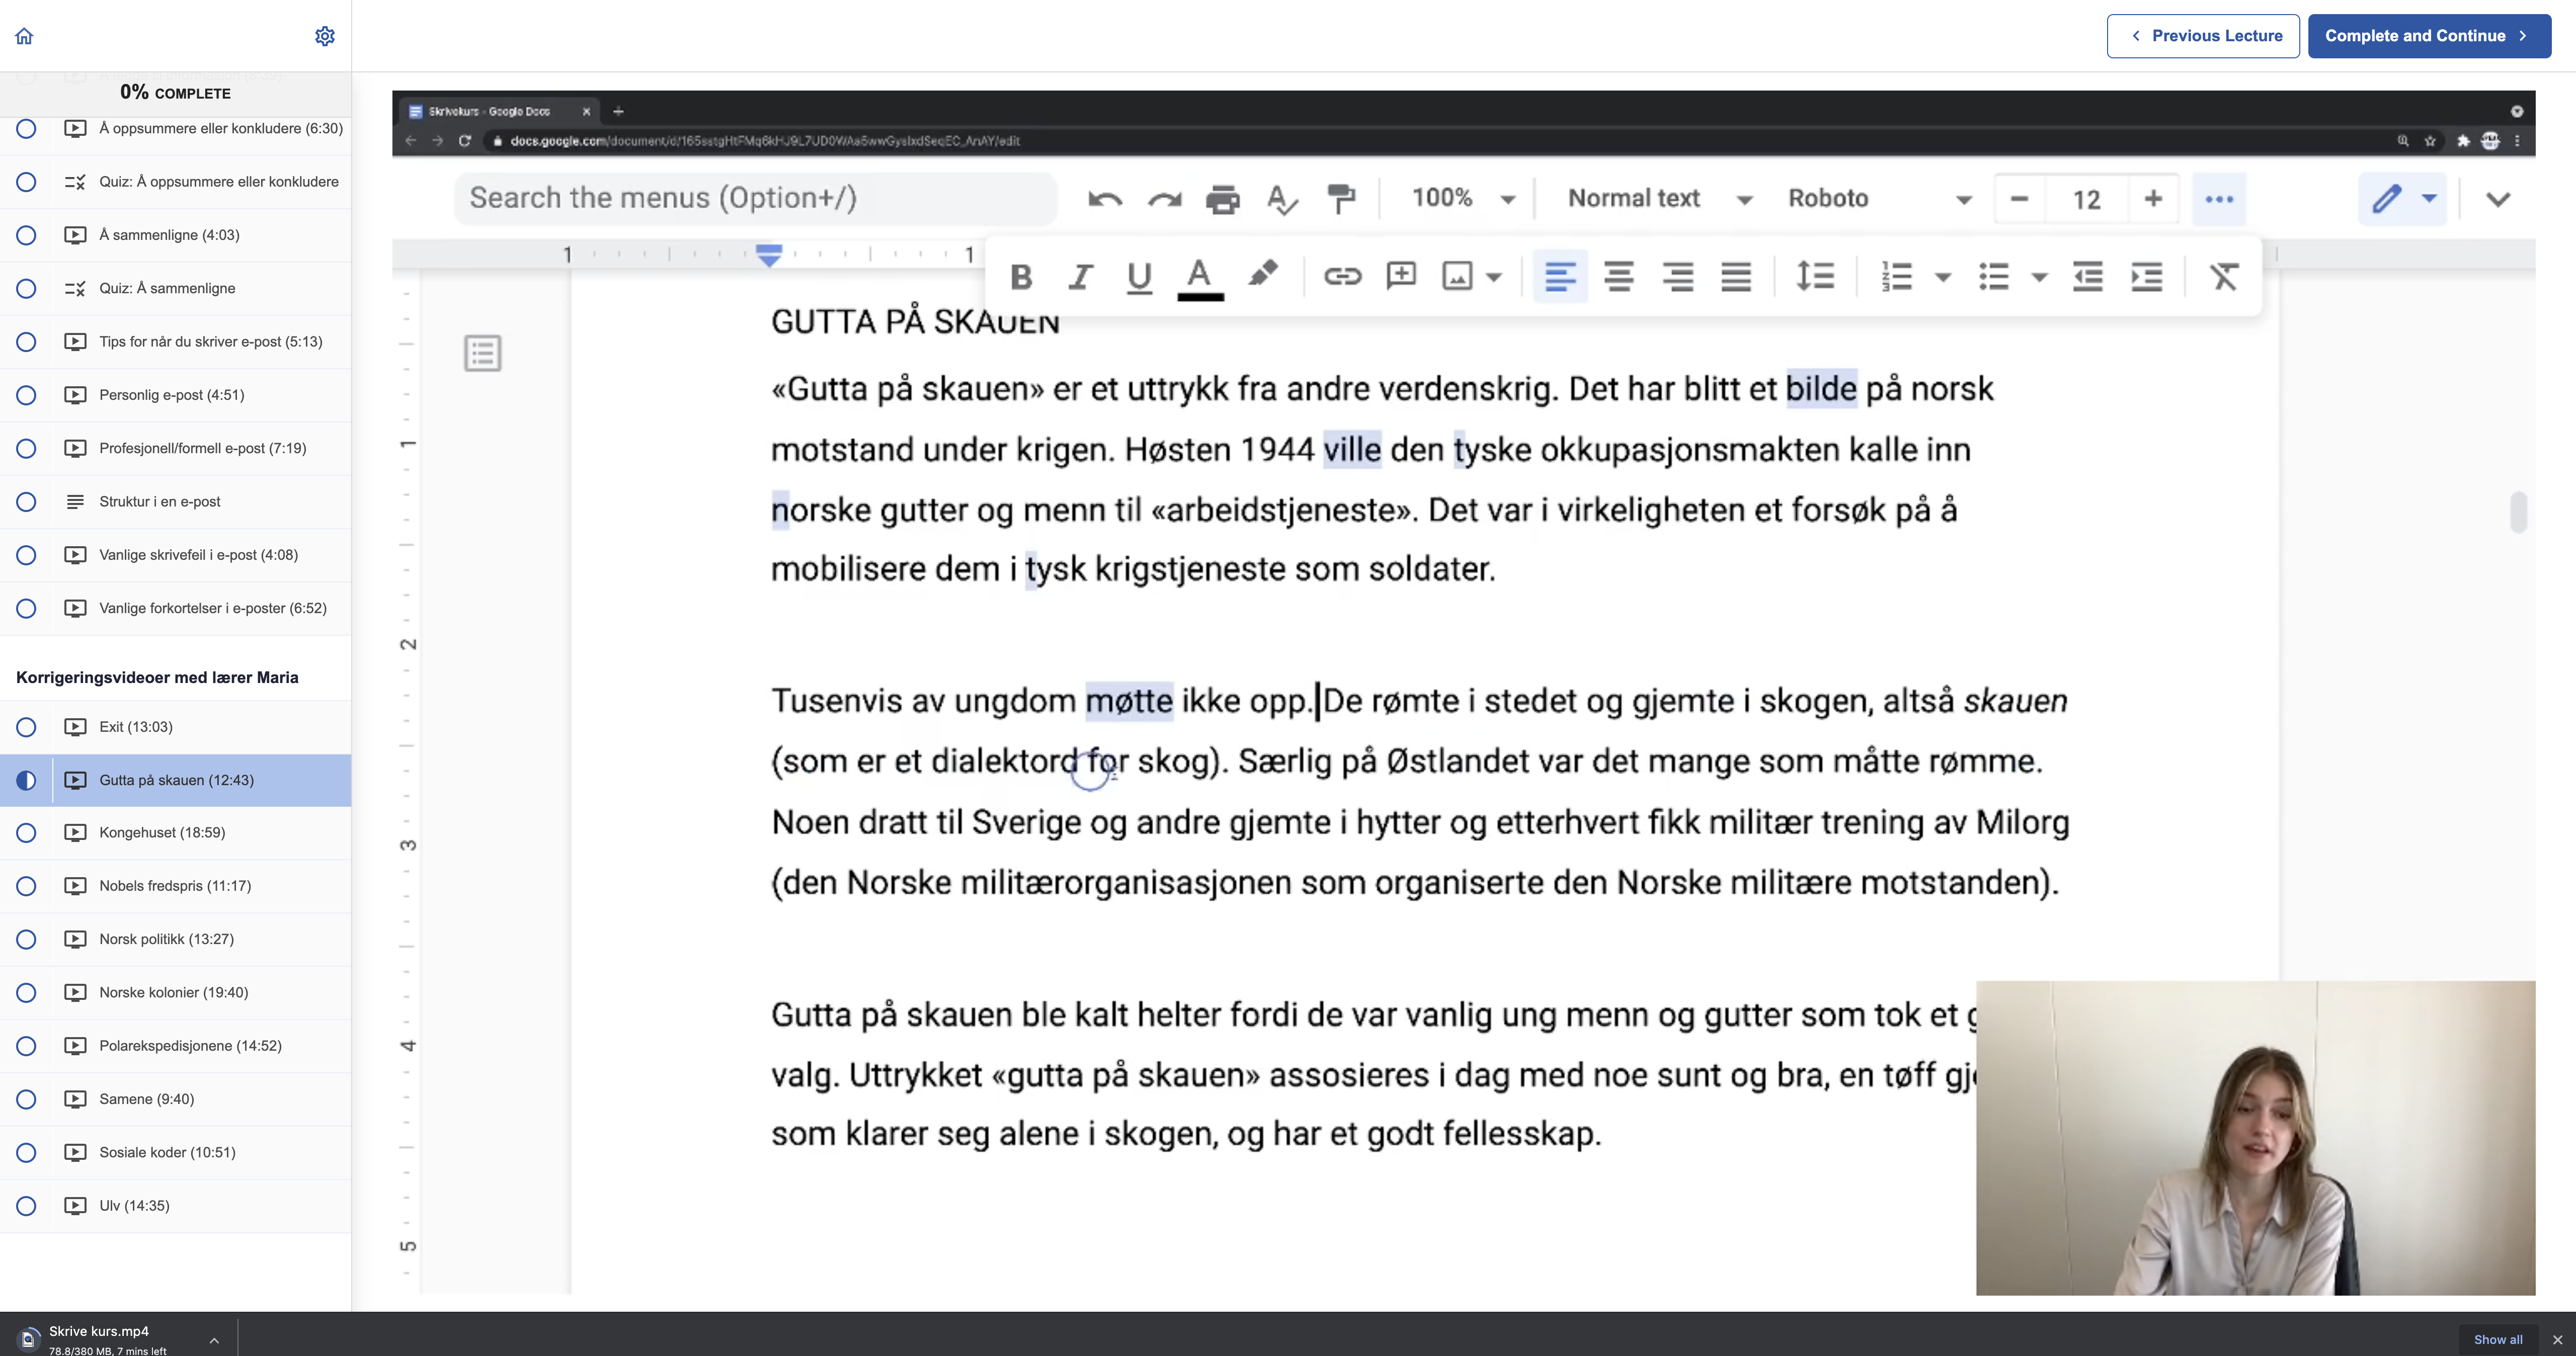
Task: Toggle italic formatting
Action: click(x=1080, y=277)
